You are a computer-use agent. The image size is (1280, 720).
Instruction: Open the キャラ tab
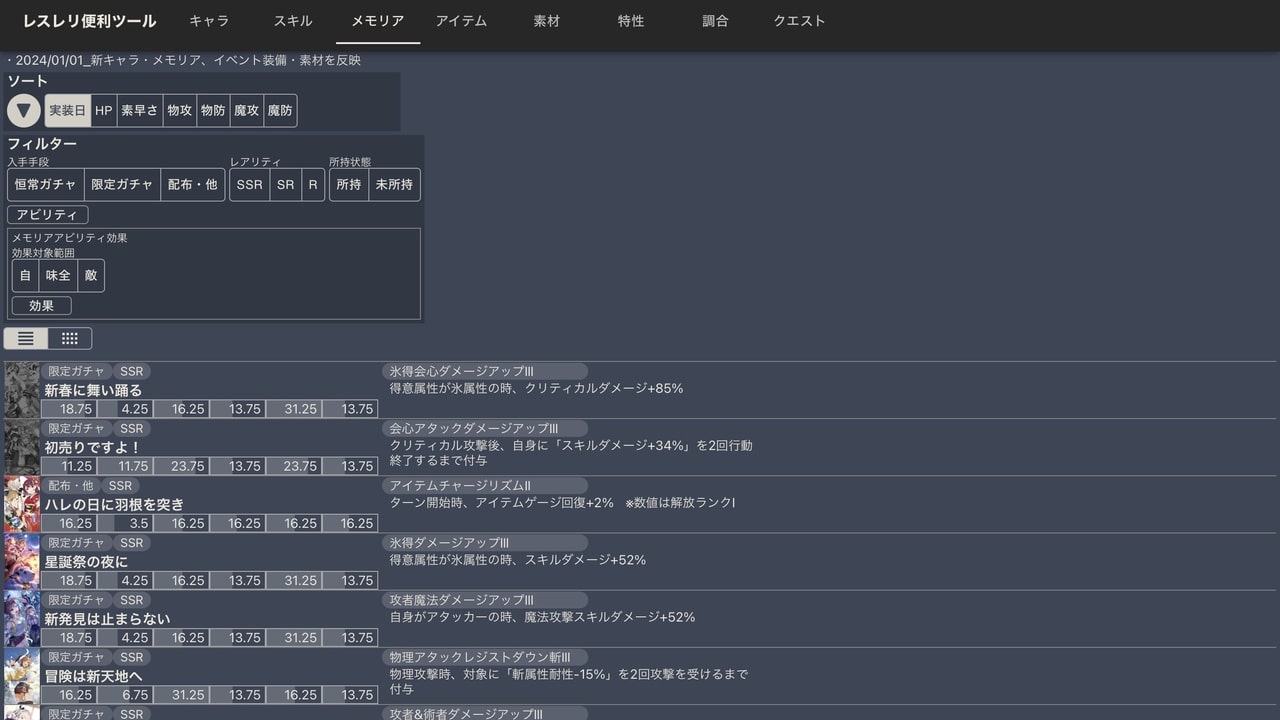pos(209,21)
